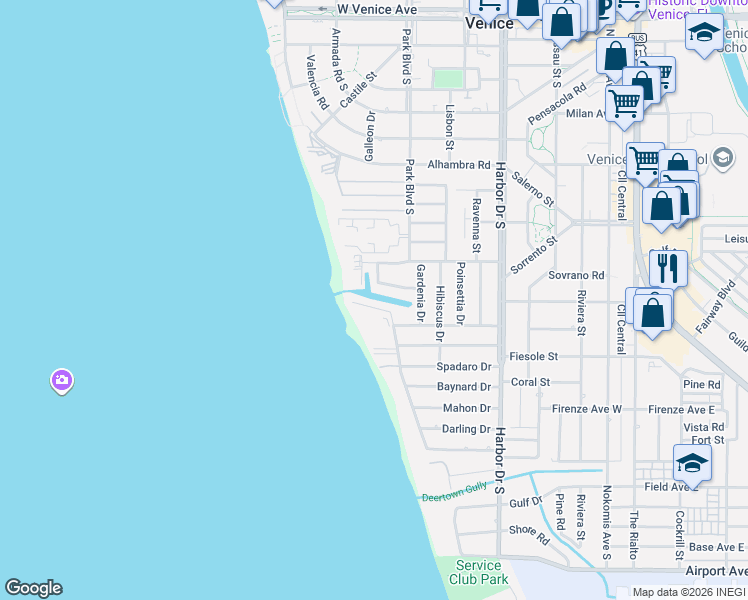Click the Firenze Ave E label
This screenshot has width=748, height=600.
tap(681, 410)
